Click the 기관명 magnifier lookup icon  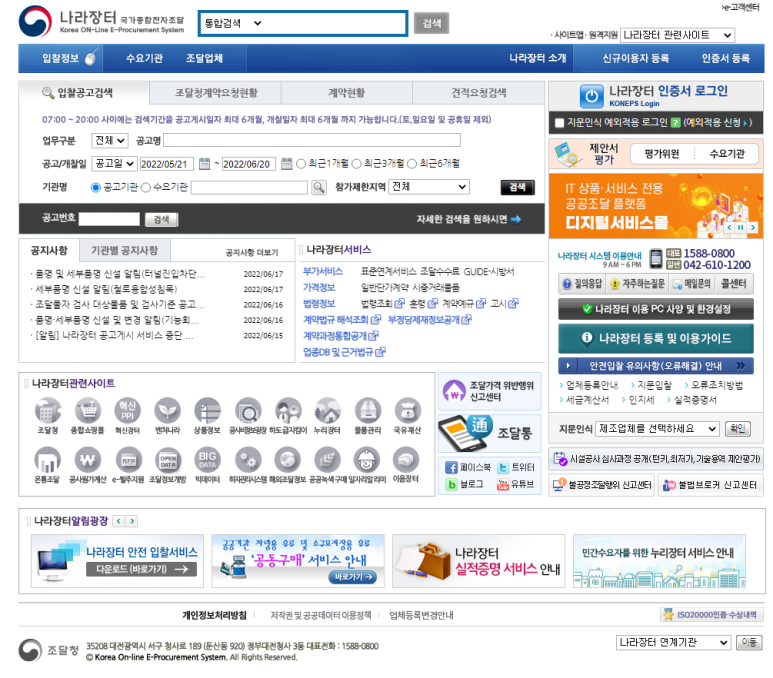319,187
